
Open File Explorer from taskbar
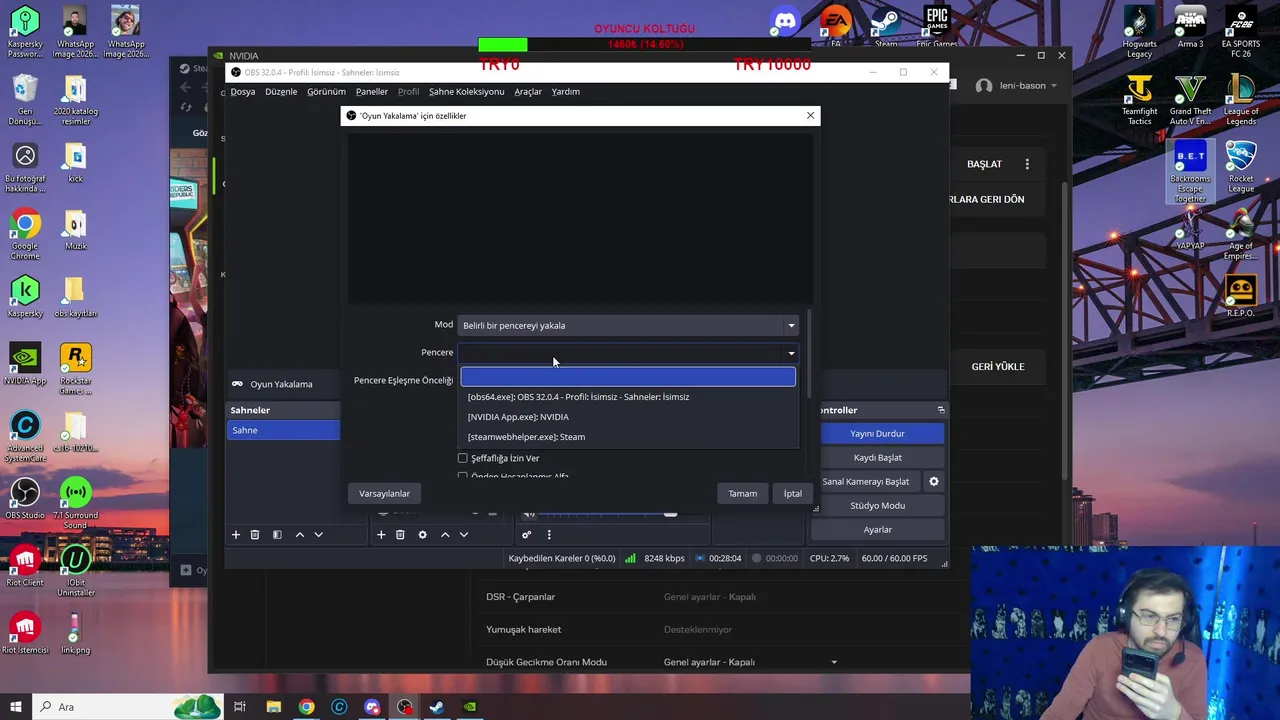point(273,707)
